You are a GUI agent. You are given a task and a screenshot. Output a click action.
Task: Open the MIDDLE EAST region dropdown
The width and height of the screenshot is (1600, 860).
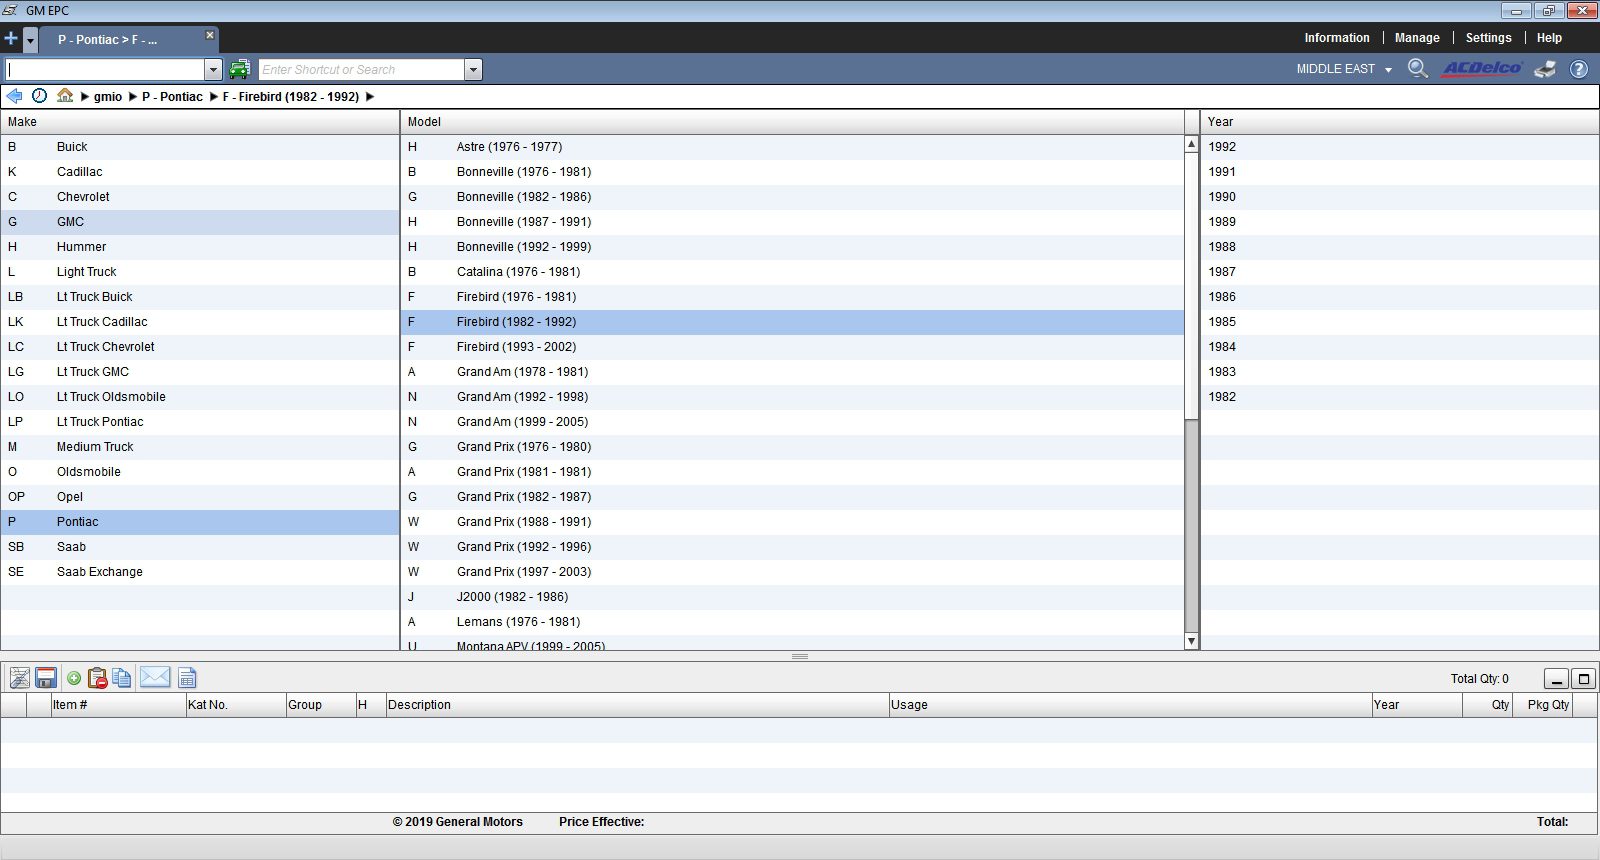click(x=1344, y=69)
